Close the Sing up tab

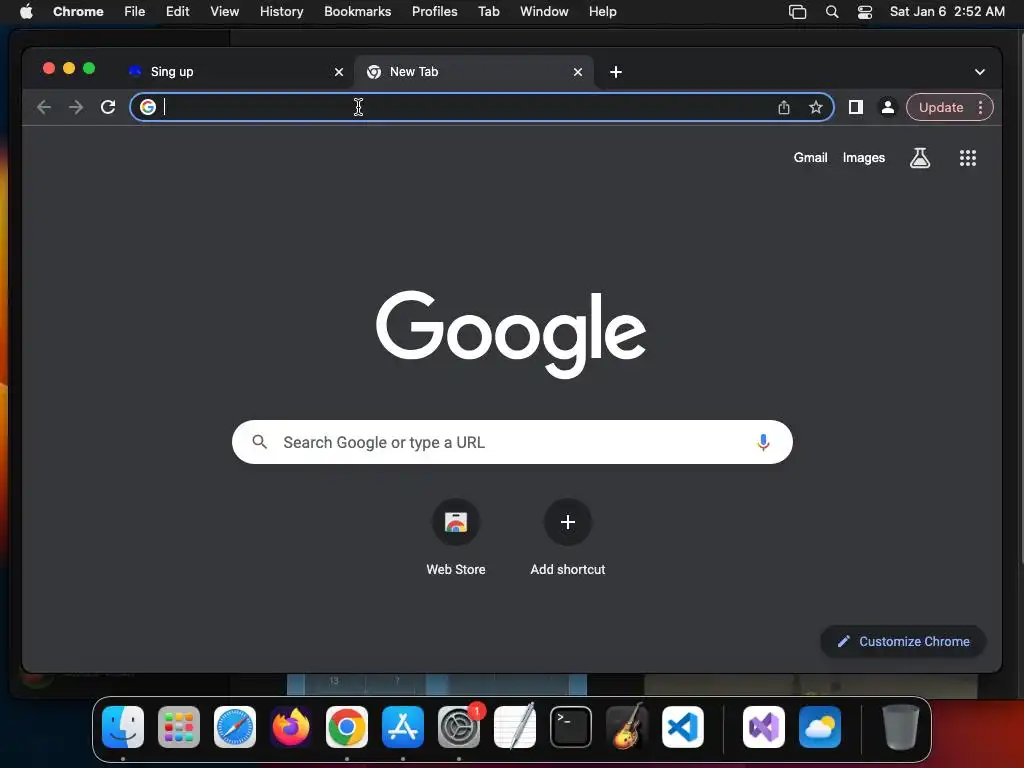pos(339,72)
